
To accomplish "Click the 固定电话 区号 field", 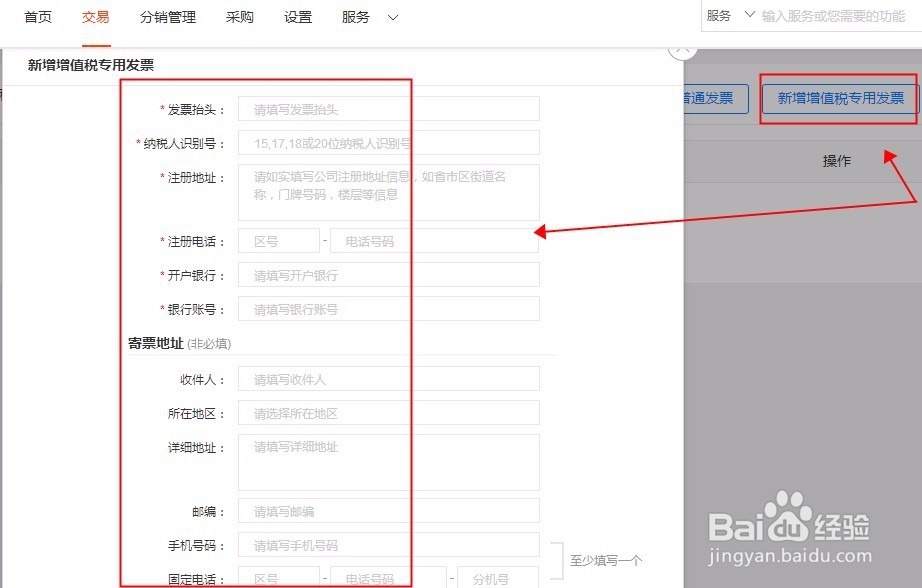I will point(279,578).
